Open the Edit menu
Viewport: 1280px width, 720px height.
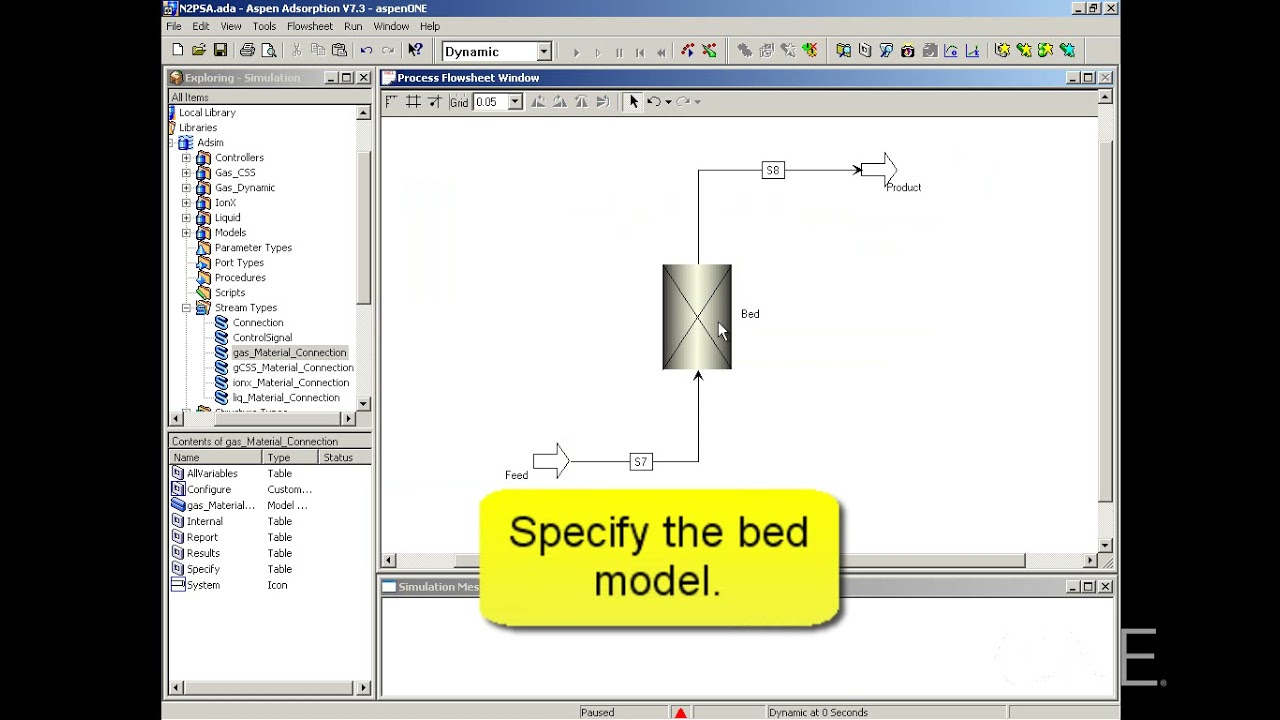201,26
